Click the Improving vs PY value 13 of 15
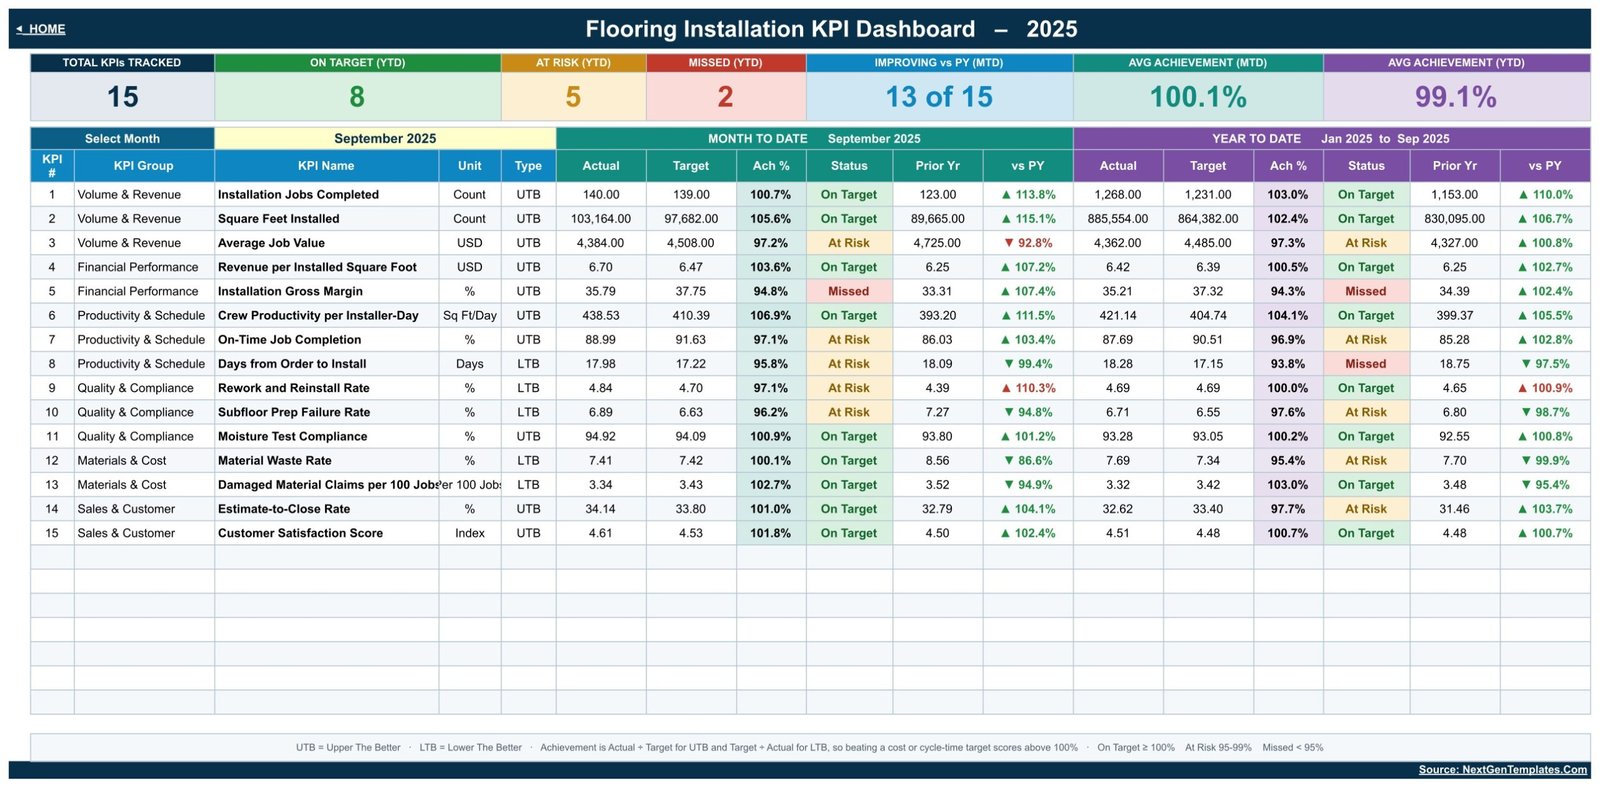The image size is (1600, 788). [x=939, y=97]
